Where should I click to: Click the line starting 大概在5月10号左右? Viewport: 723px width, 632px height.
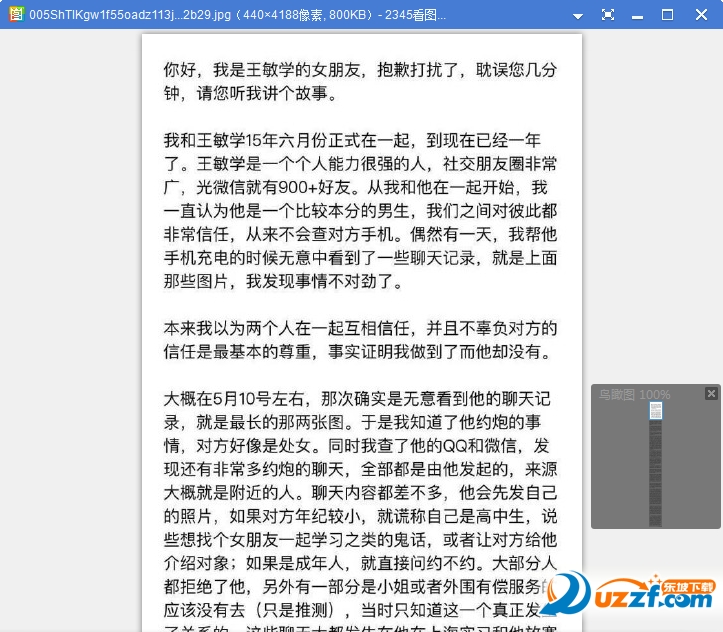tap(357, 399)
